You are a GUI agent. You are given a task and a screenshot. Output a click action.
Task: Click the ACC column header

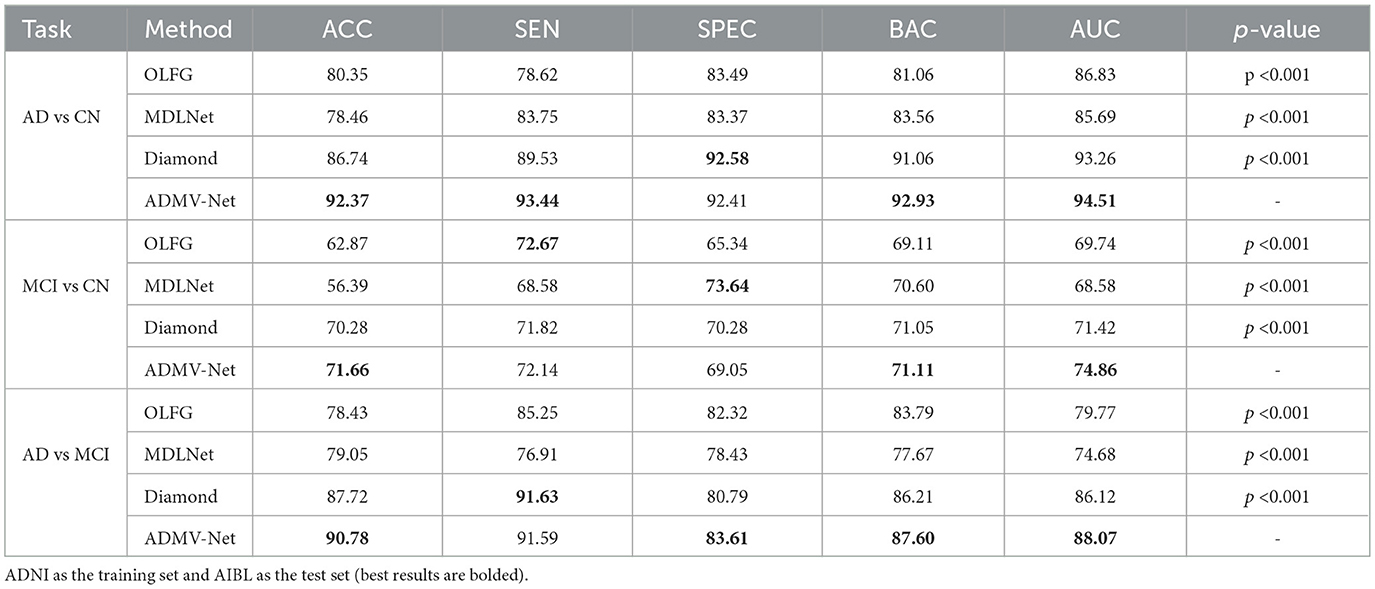[348, 30]
